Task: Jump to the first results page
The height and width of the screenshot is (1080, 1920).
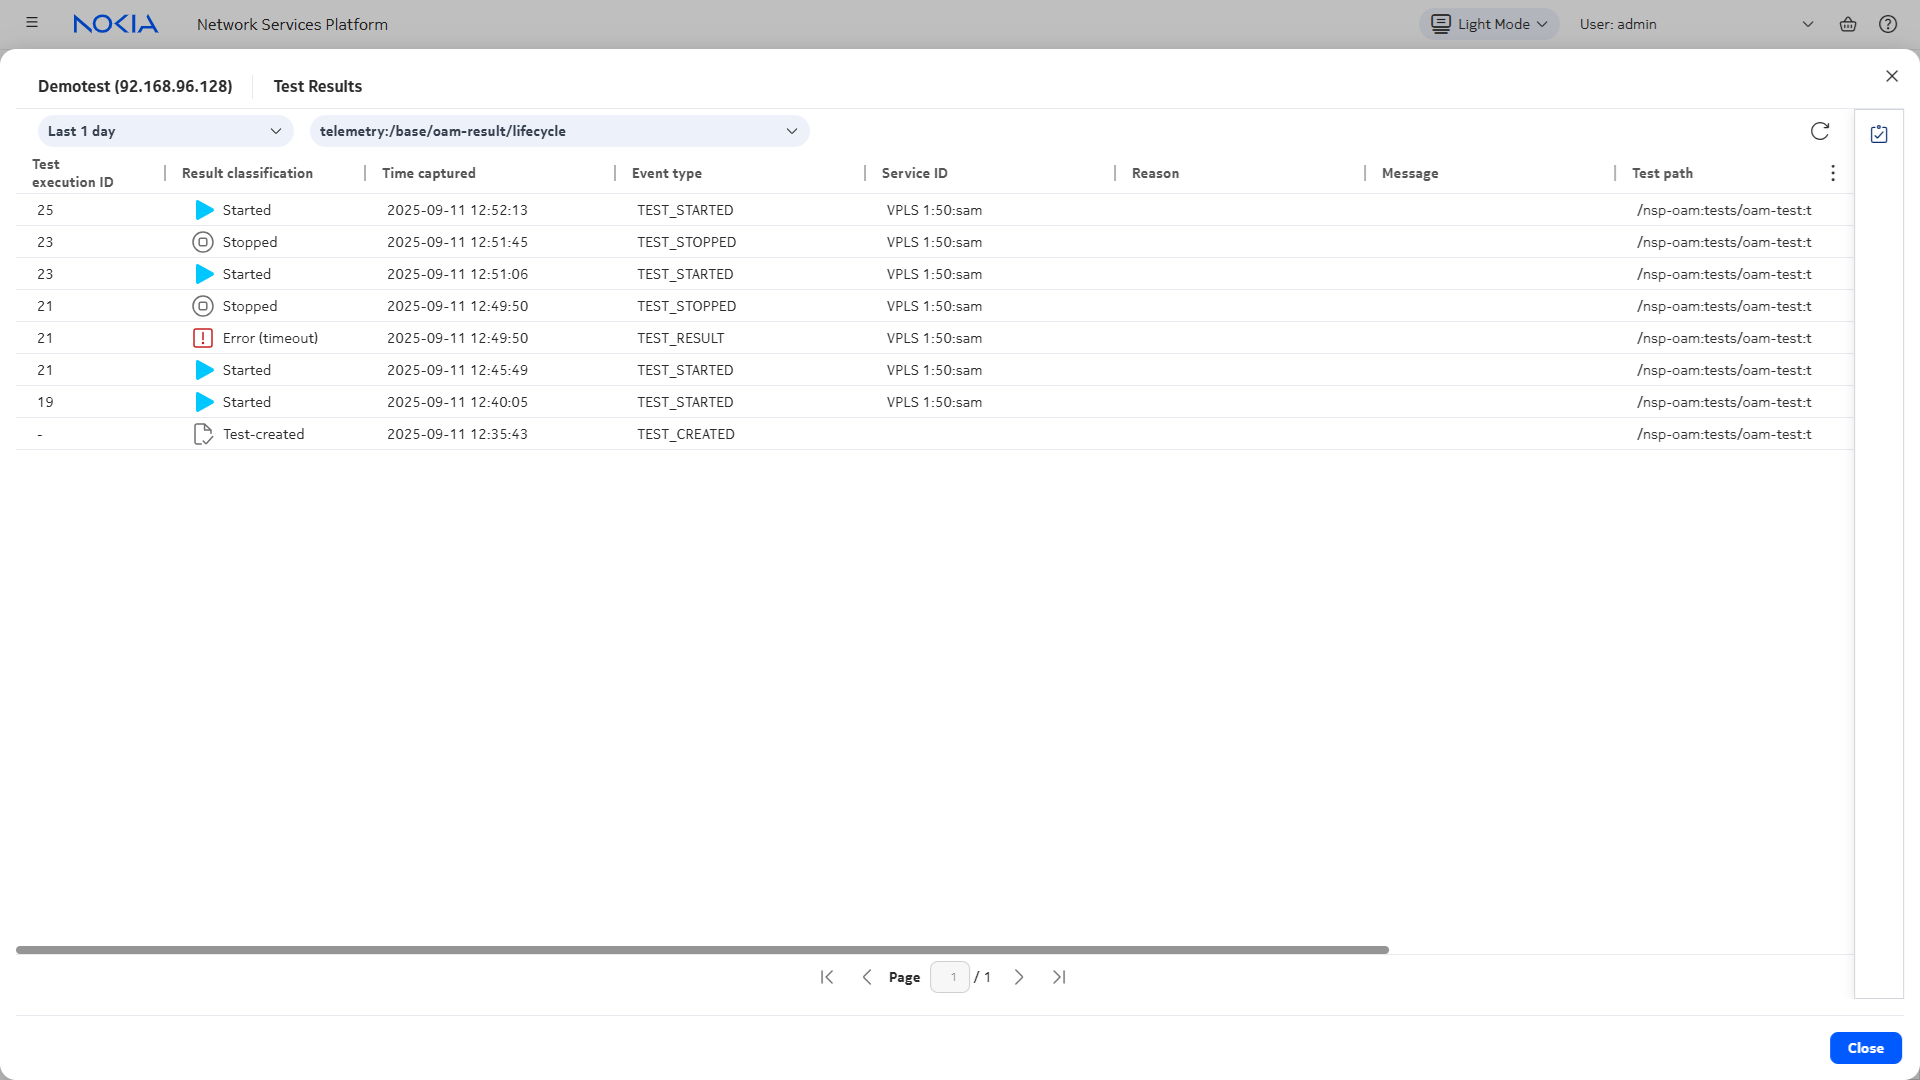Action: tap(827, 977)
